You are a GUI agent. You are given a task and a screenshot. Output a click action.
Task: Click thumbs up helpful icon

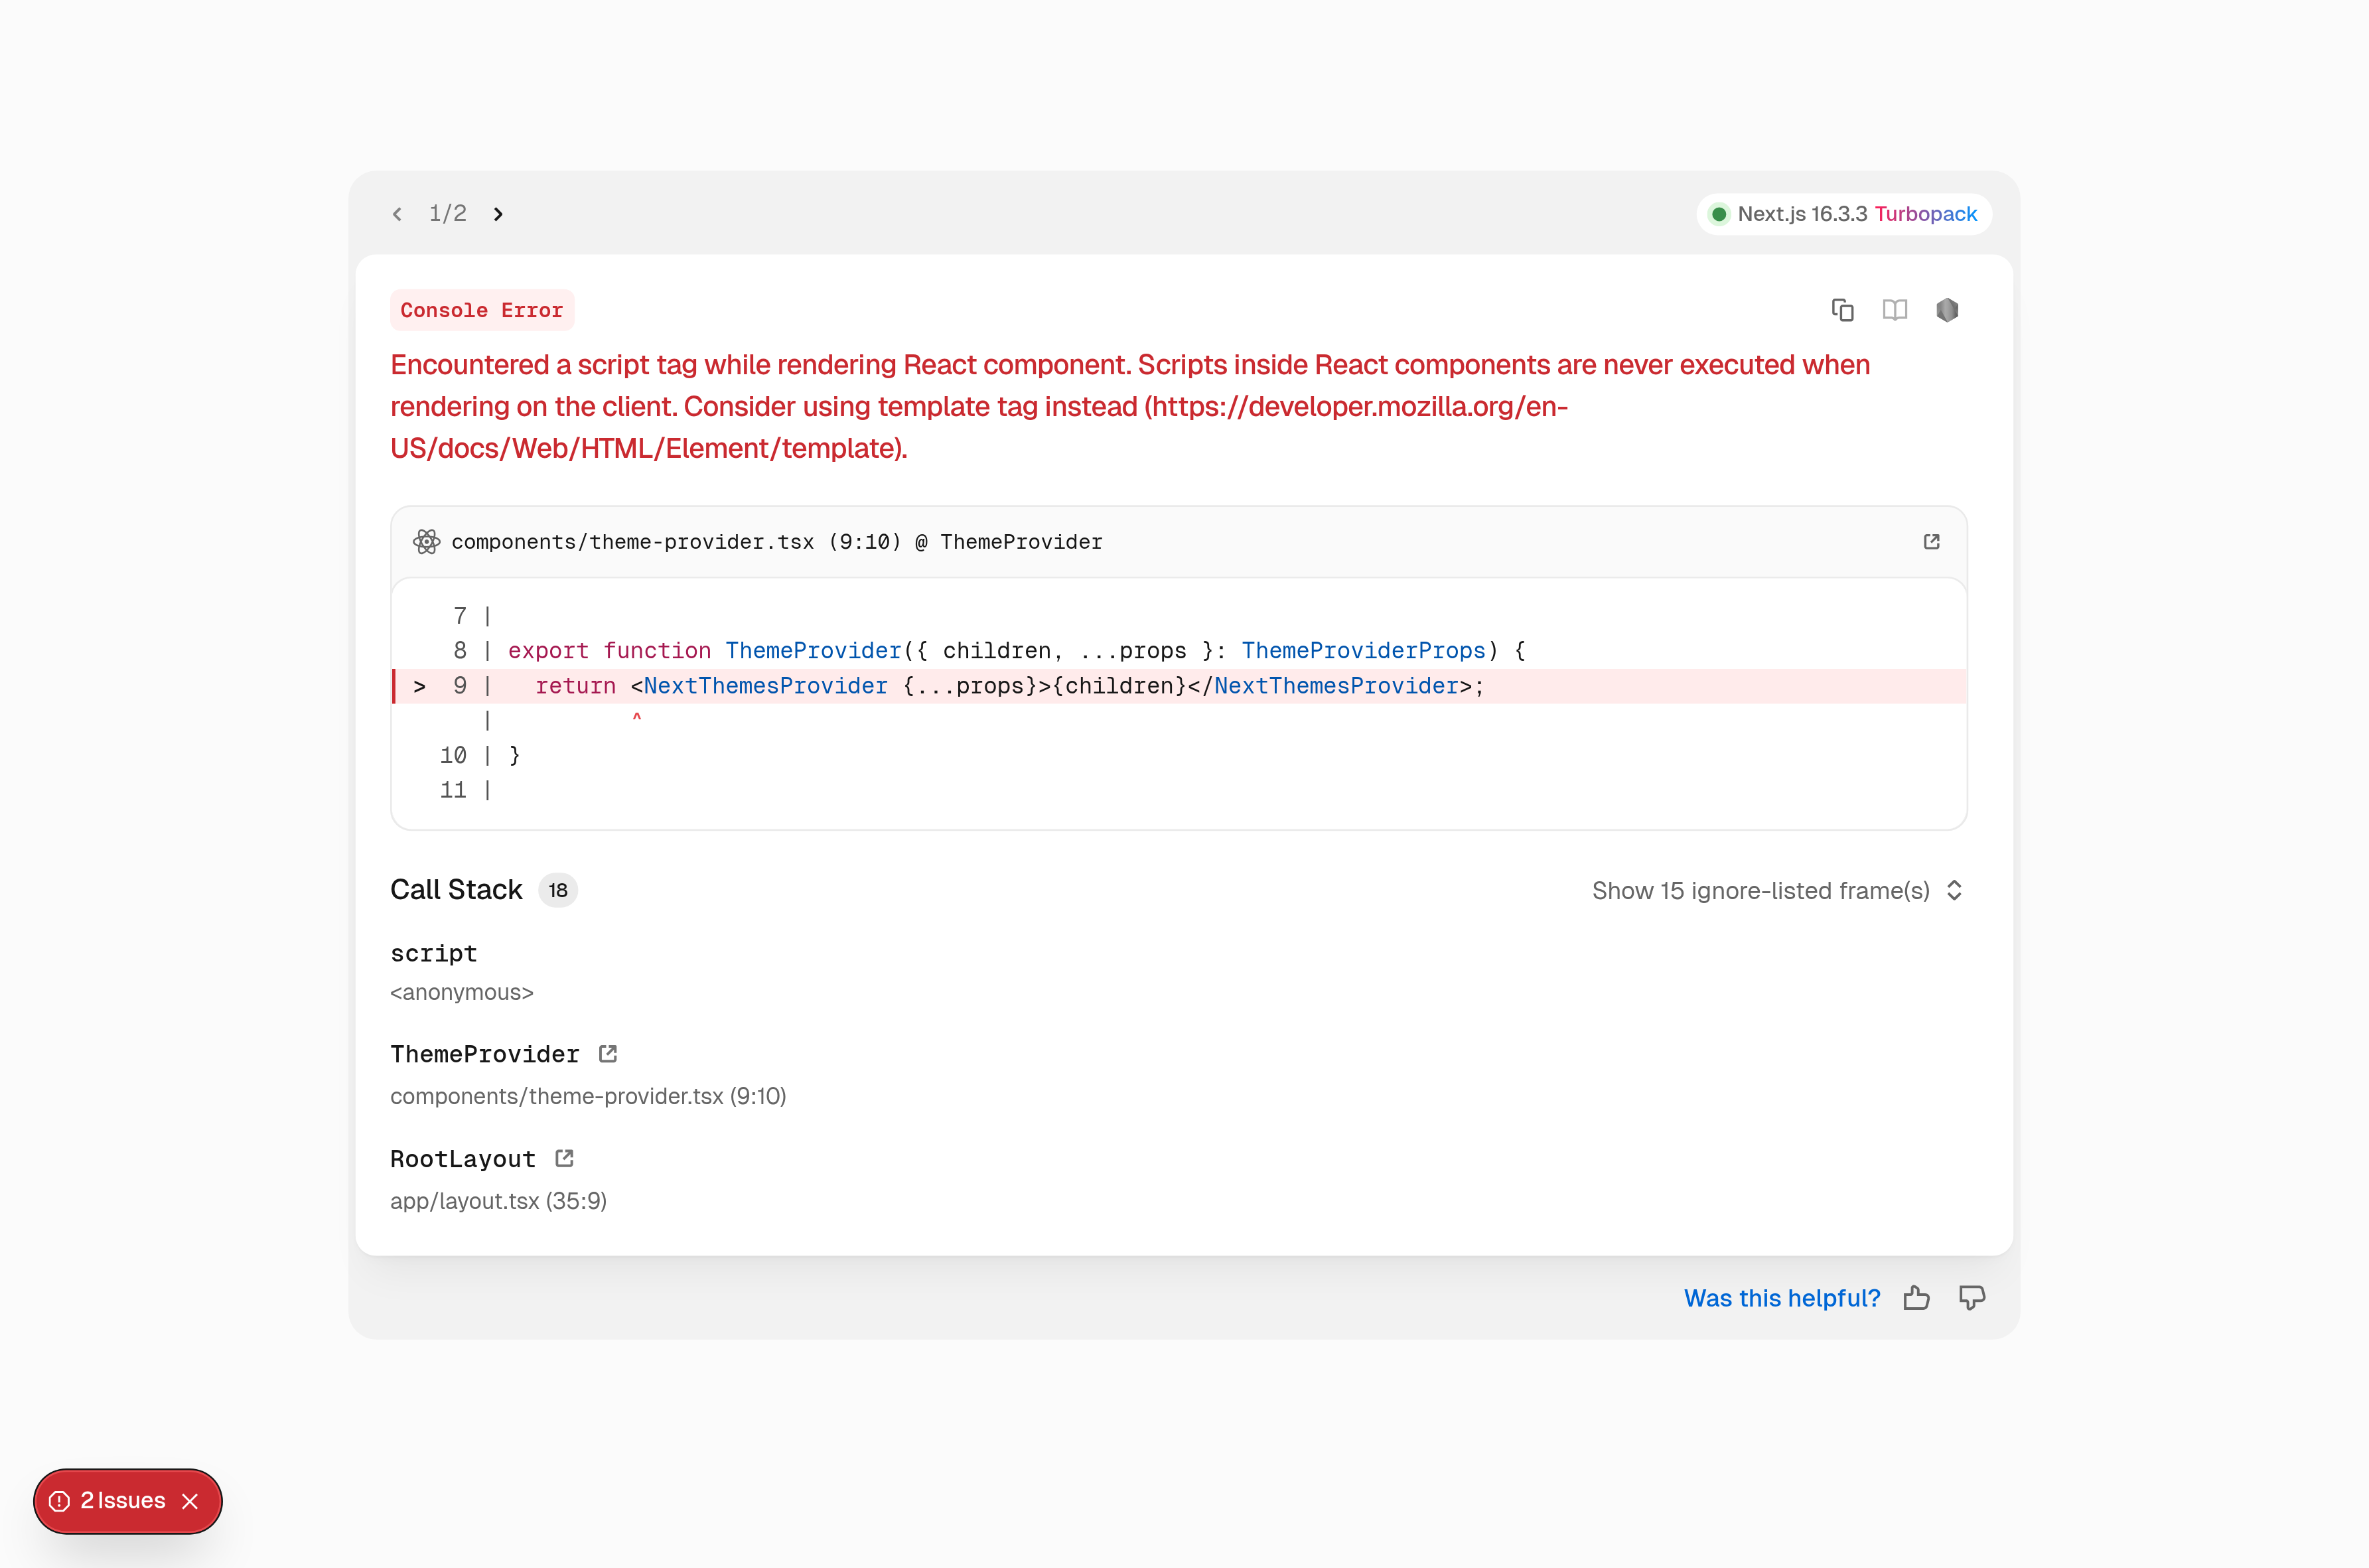point(1916,1298)
